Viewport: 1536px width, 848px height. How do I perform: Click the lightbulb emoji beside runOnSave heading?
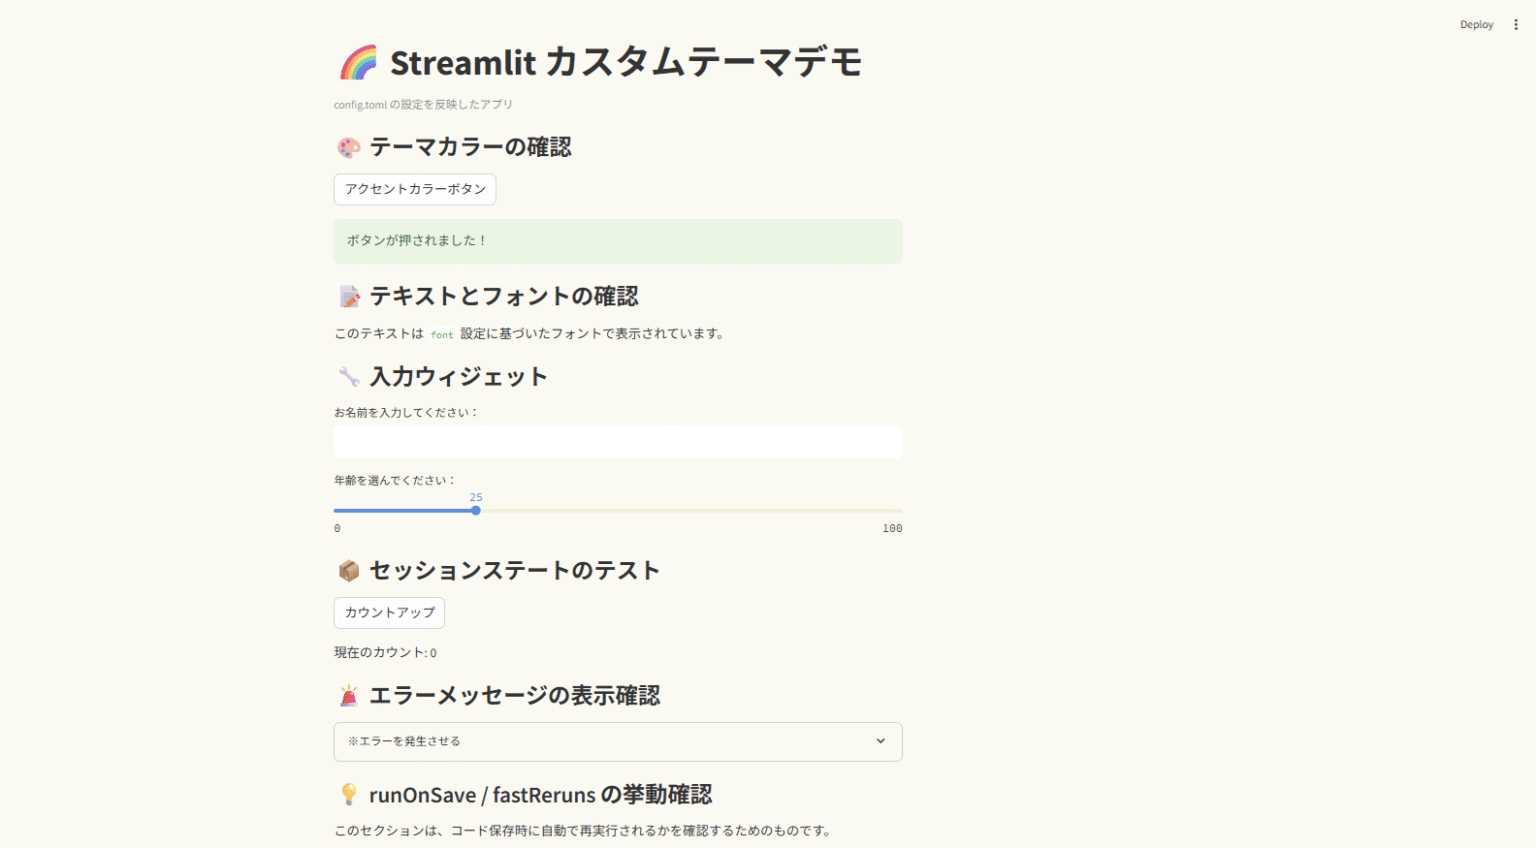point(349,795)
